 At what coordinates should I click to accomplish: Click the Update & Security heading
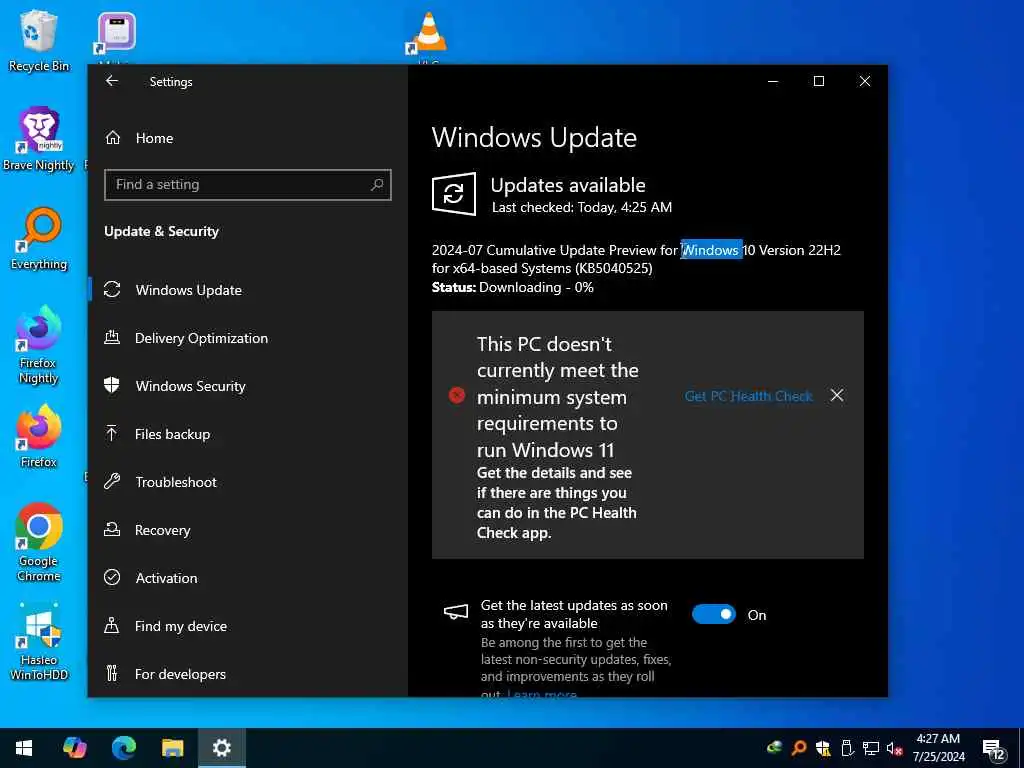pyautogui.click(x=161, y=231)
